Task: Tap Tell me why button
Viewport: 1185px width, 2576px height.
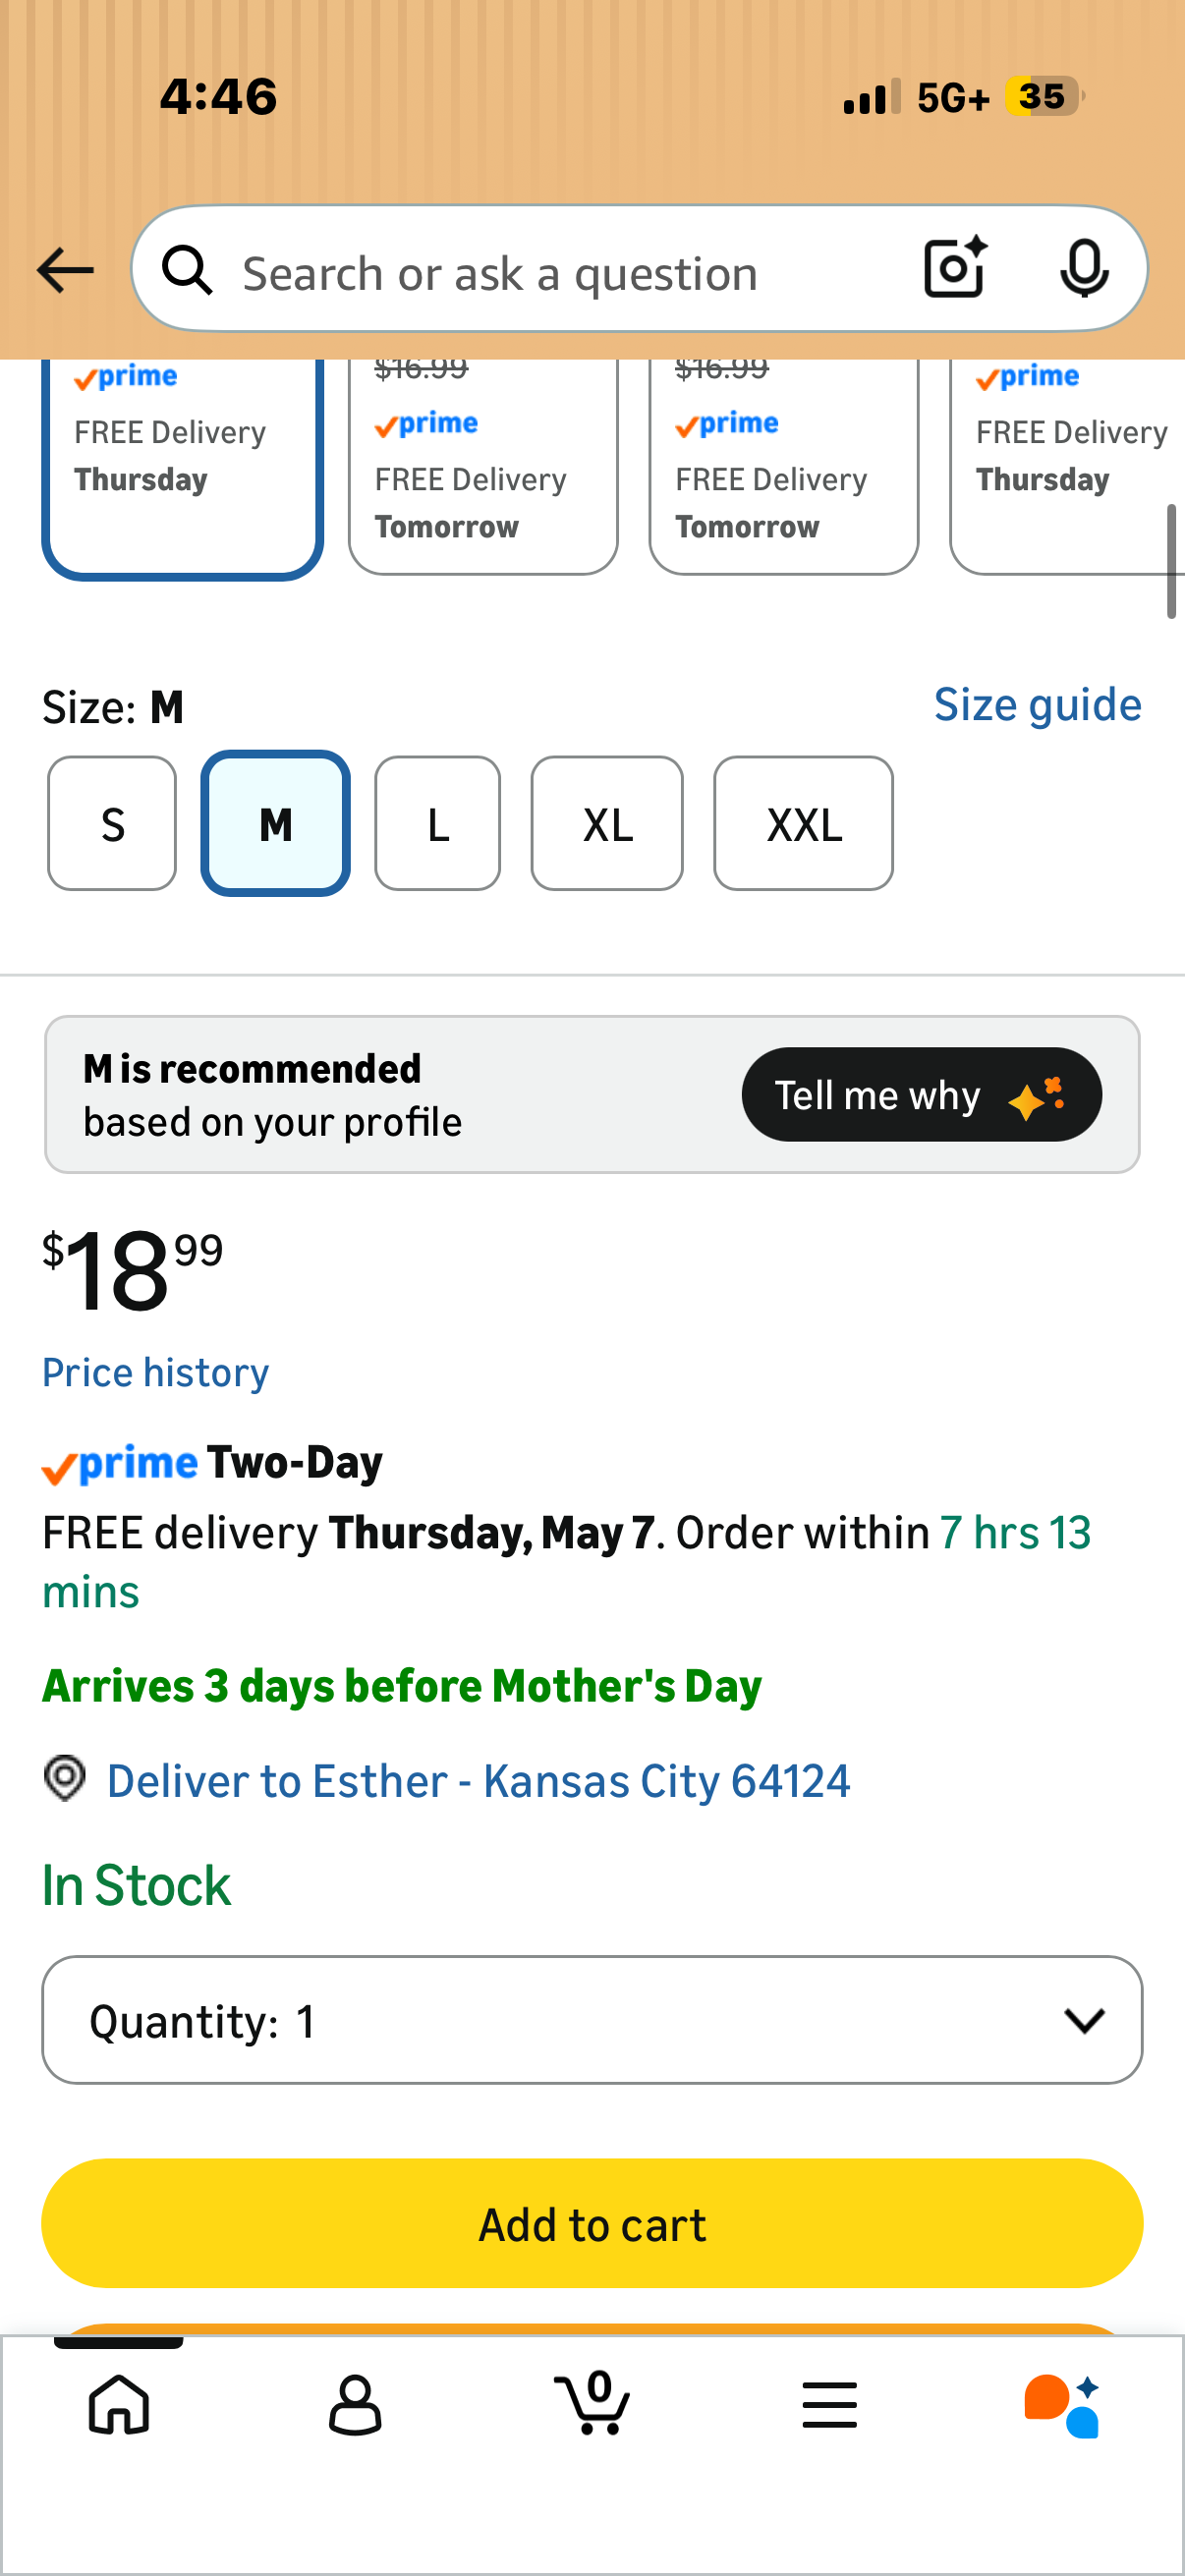Action: coord(921,1095)
